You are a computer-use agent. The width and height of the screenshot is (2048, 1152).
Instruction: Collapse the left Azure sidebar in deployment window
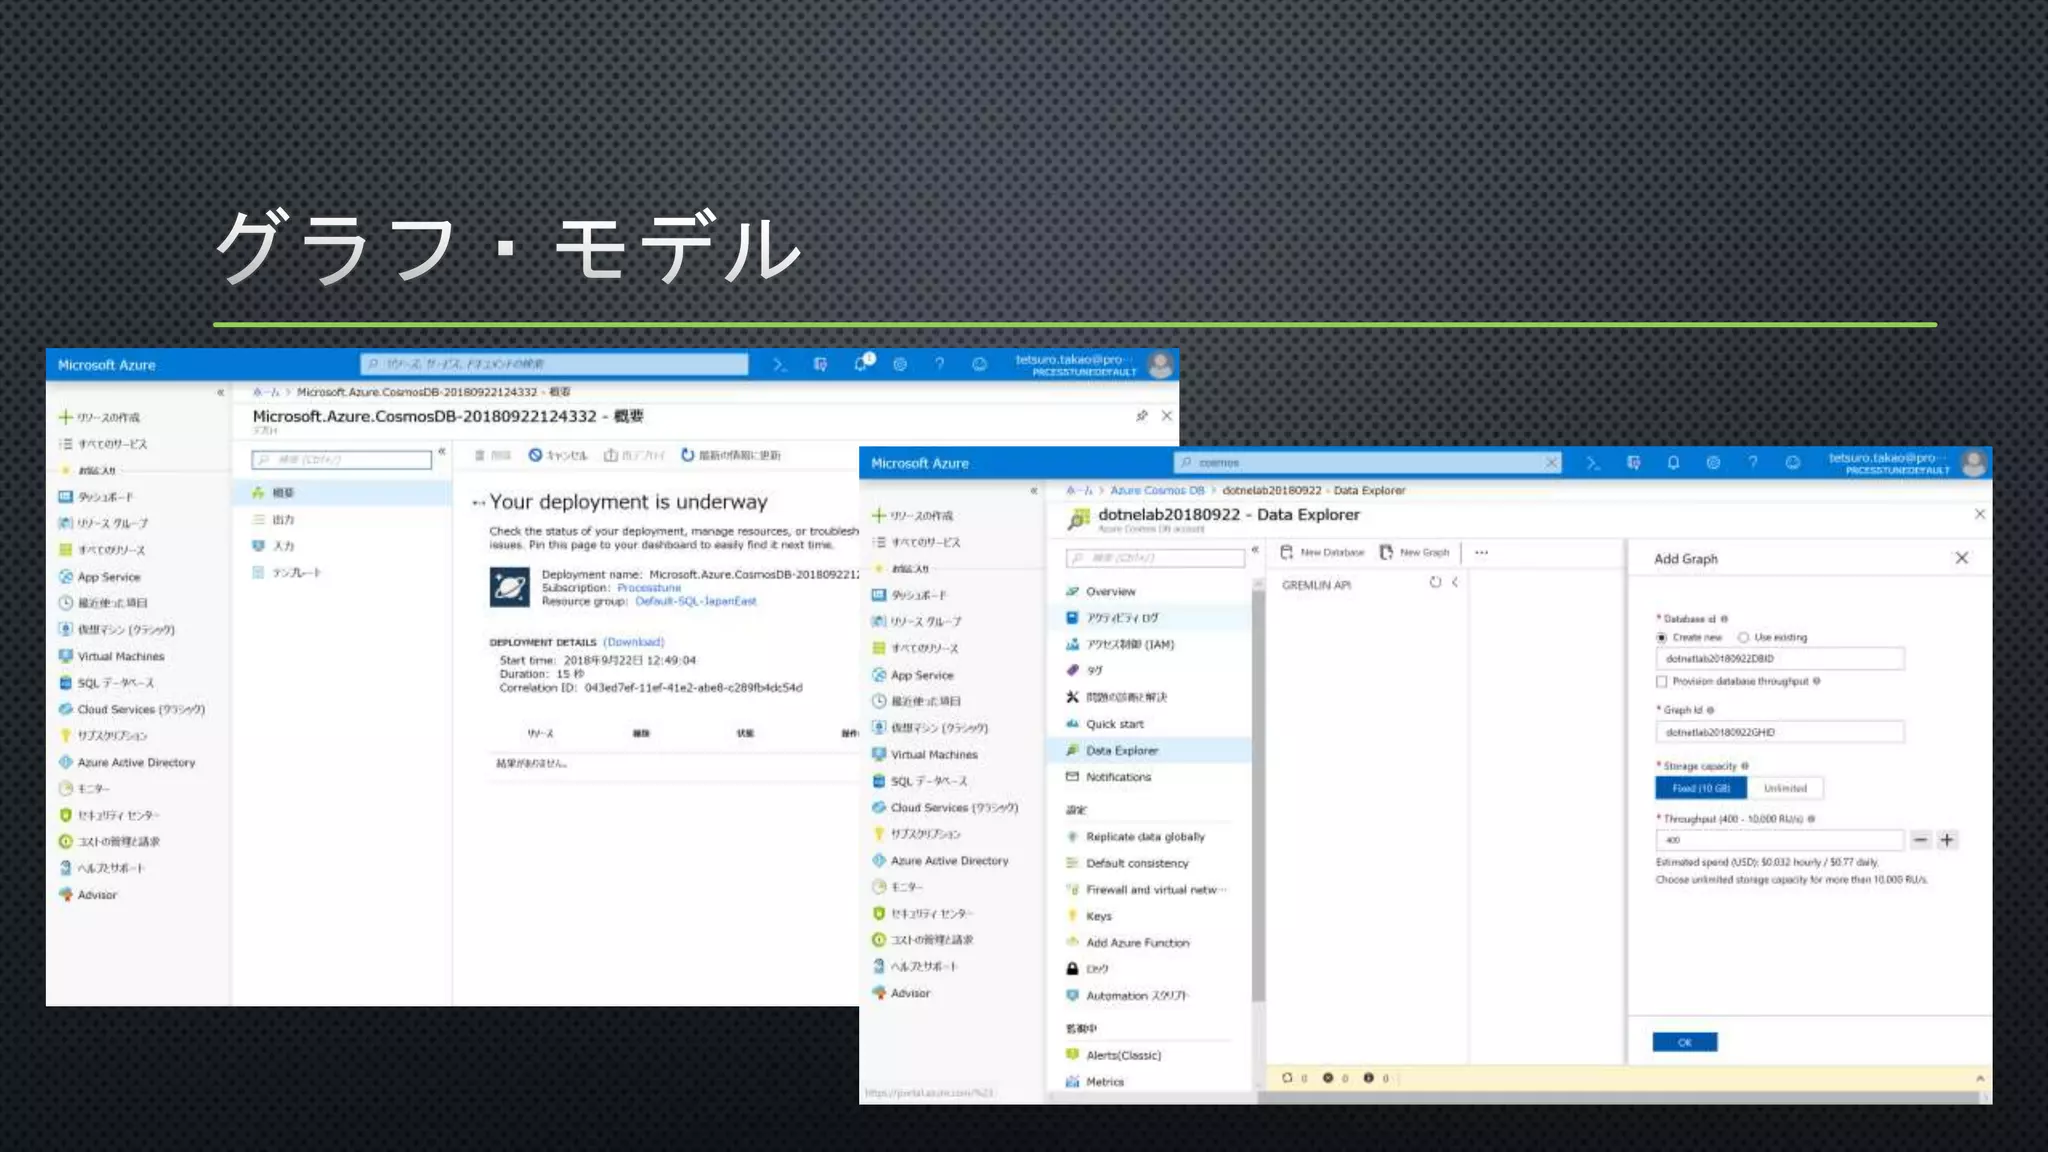(220, 393)
